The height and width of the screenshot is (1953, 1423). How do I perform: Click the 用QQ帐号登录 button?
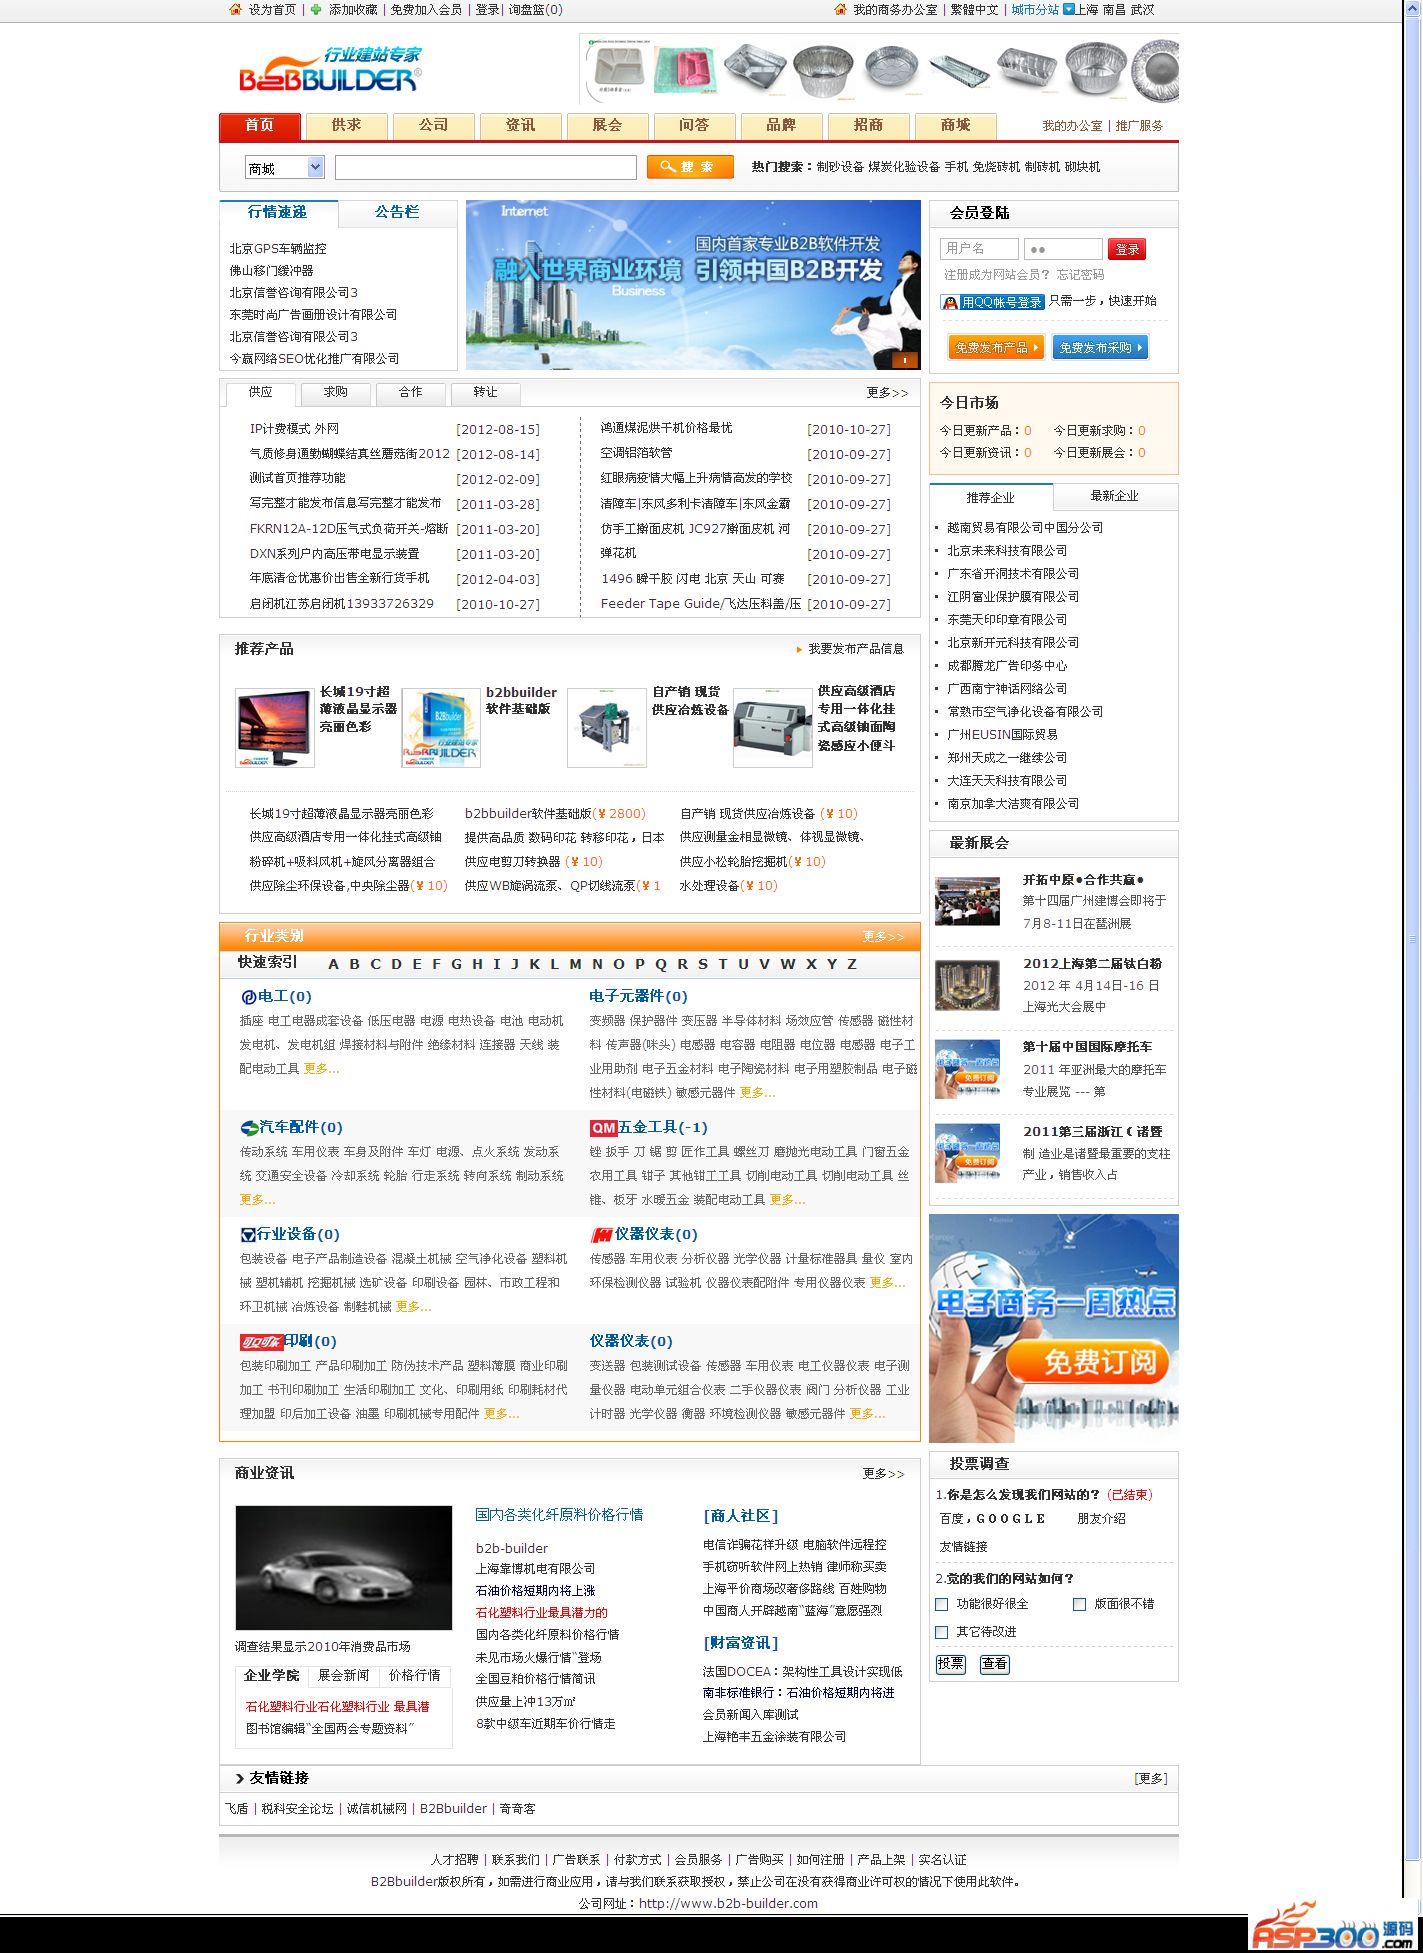pyautogui.click(x=994, y=302)
